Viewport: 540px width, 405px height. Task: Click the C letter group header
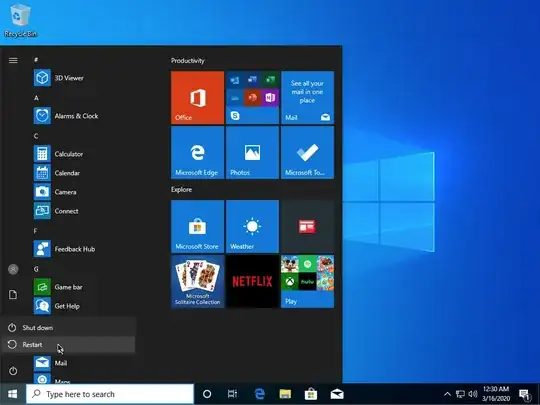pos(36,136)
